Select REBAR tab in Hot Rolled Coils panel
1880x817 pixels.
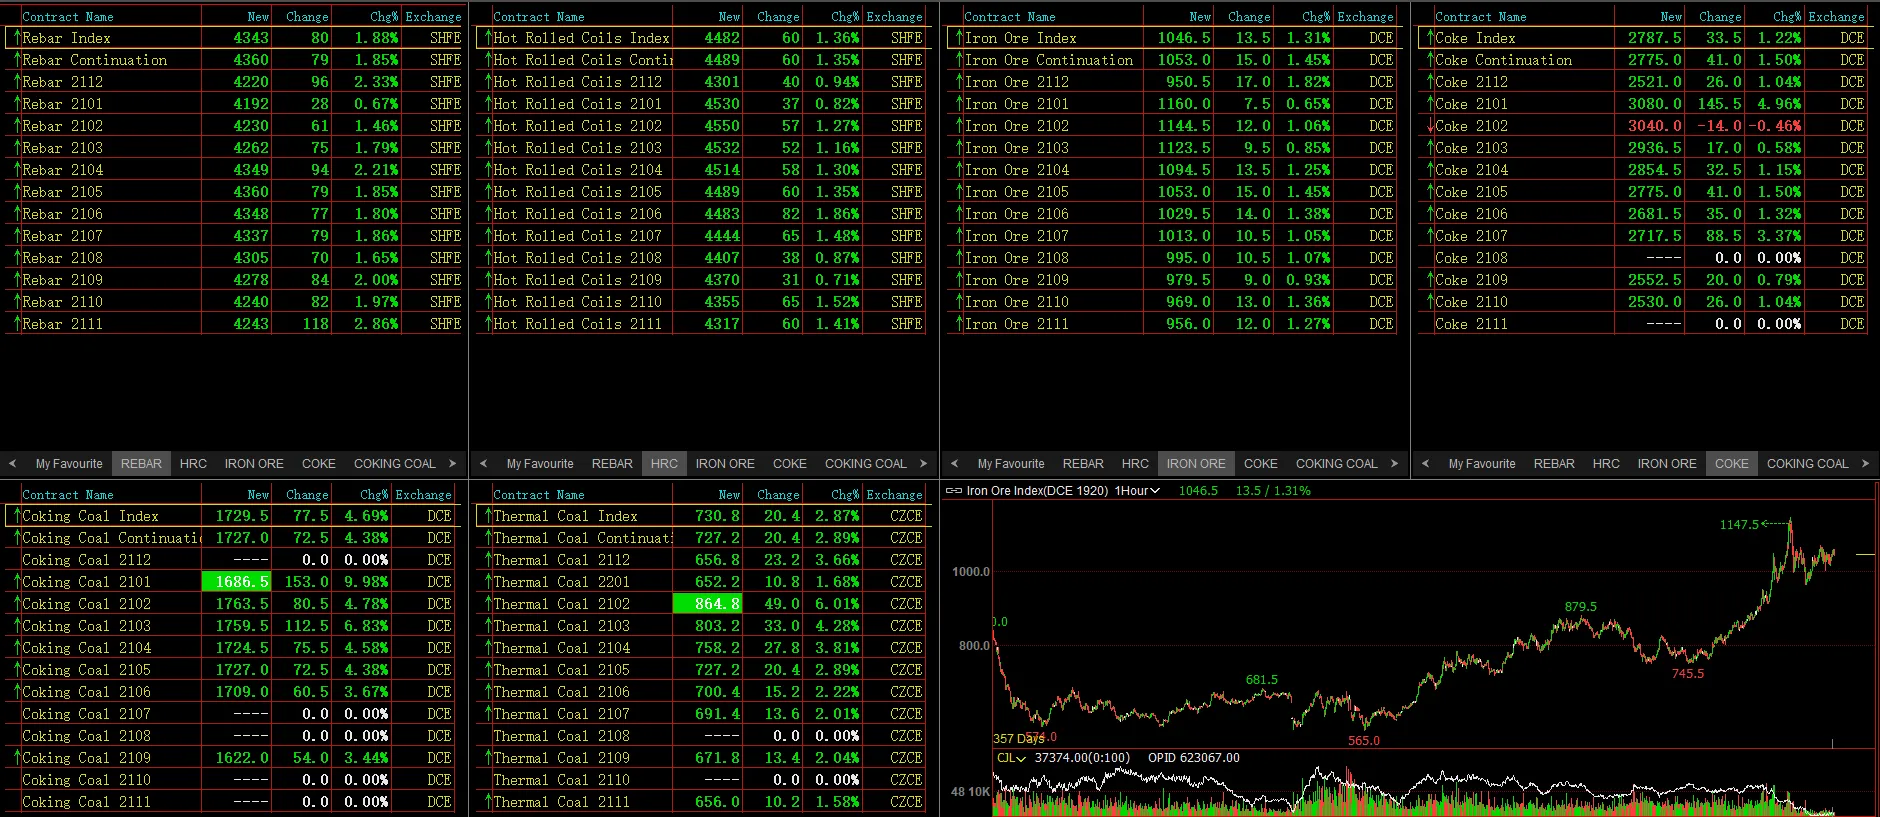[x=612, y=464]
